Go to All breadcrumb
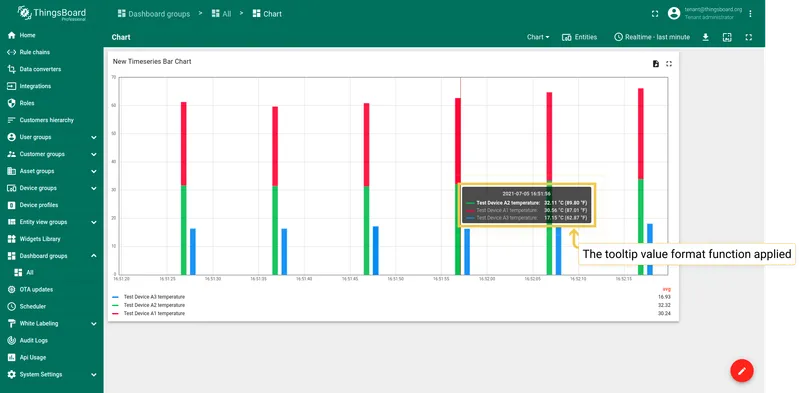 click(221, 14)
